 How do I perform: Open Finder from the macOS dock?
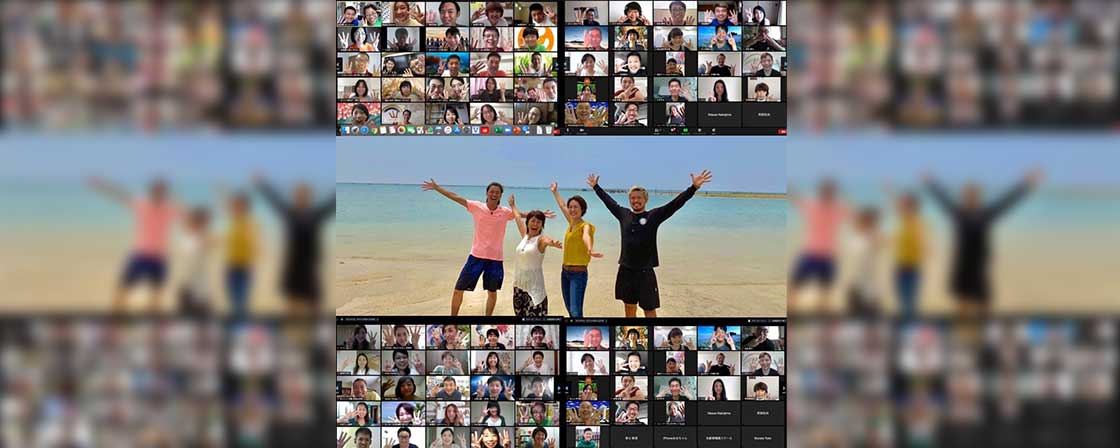click(343, 130)
